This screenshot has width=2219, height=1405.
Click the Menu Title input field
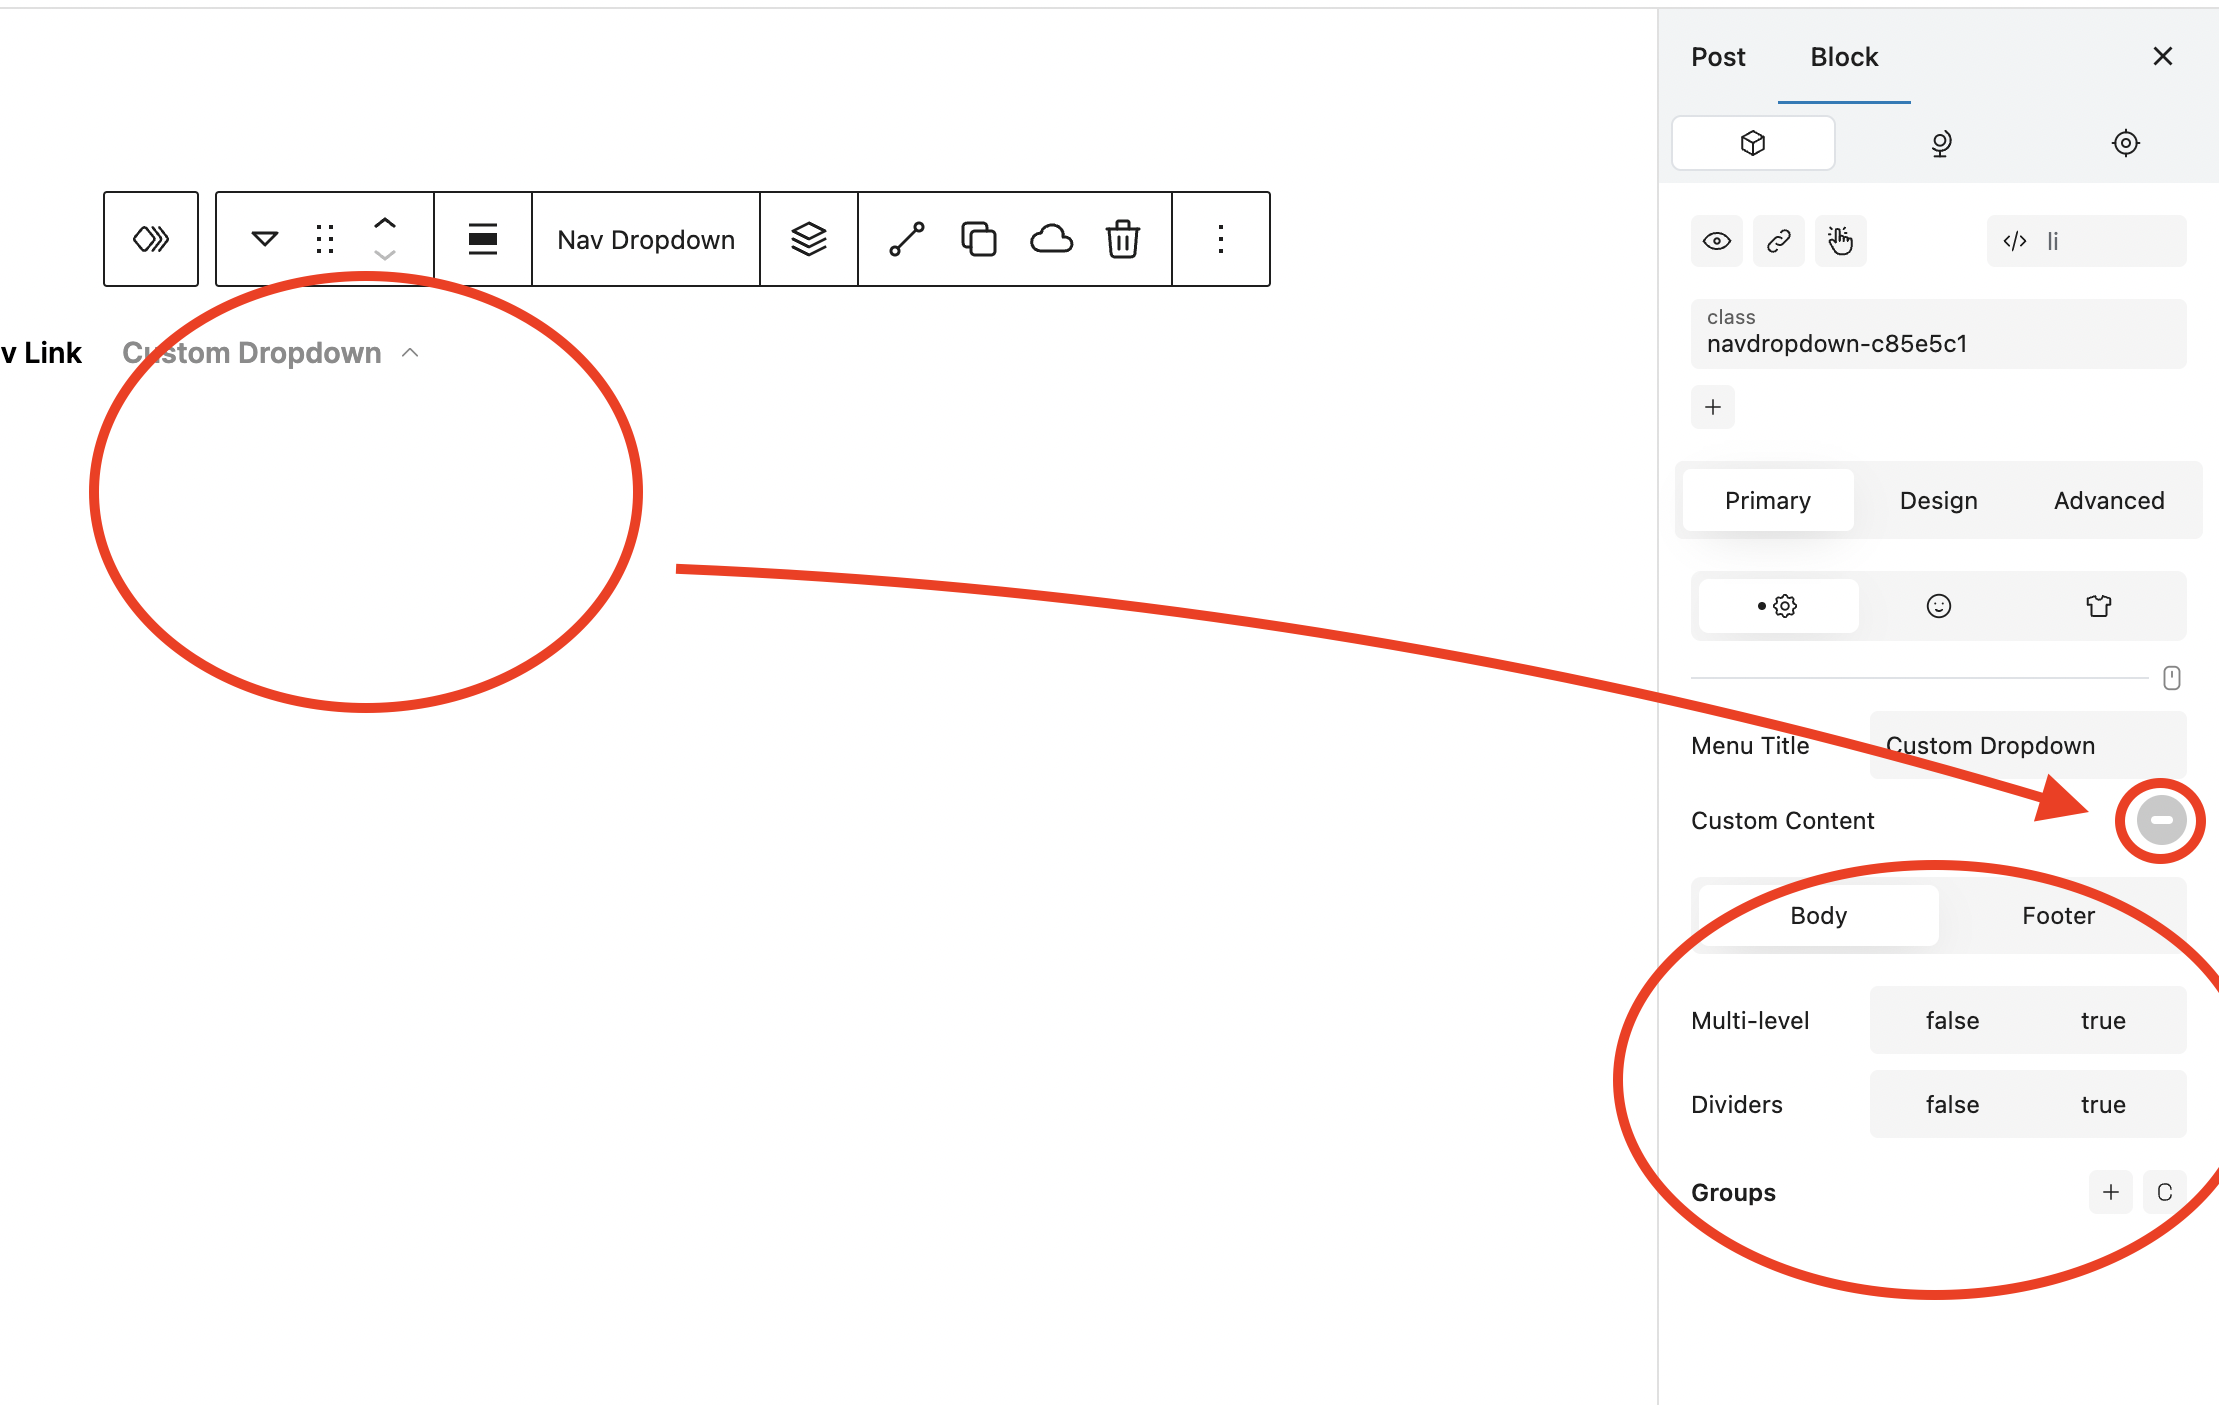coord(2027,746)
